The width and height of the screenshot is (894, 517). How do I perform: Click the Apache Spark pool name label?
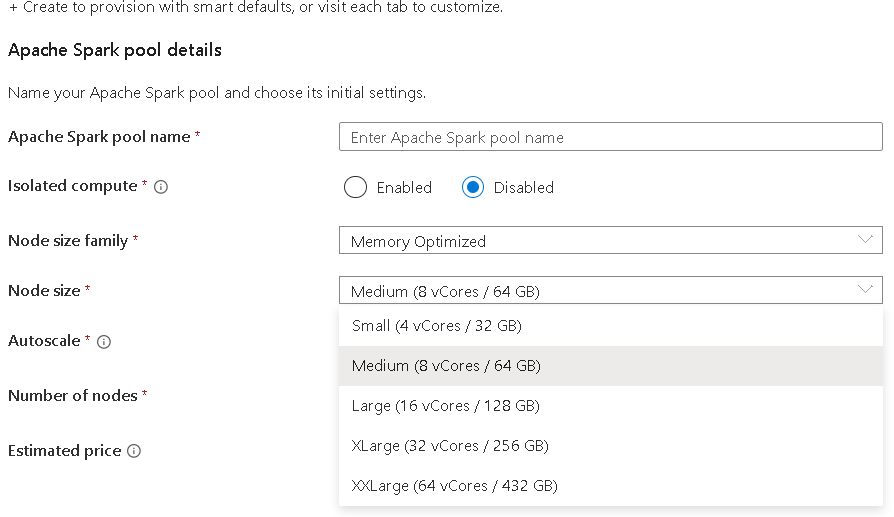(x=99, y=137)
